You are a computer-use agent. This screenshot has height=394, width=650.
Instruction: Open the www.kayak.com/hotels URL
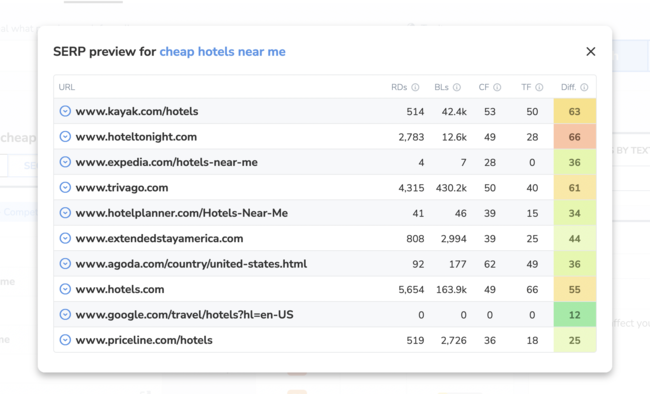pyautogui.click(x=137, y=112)
